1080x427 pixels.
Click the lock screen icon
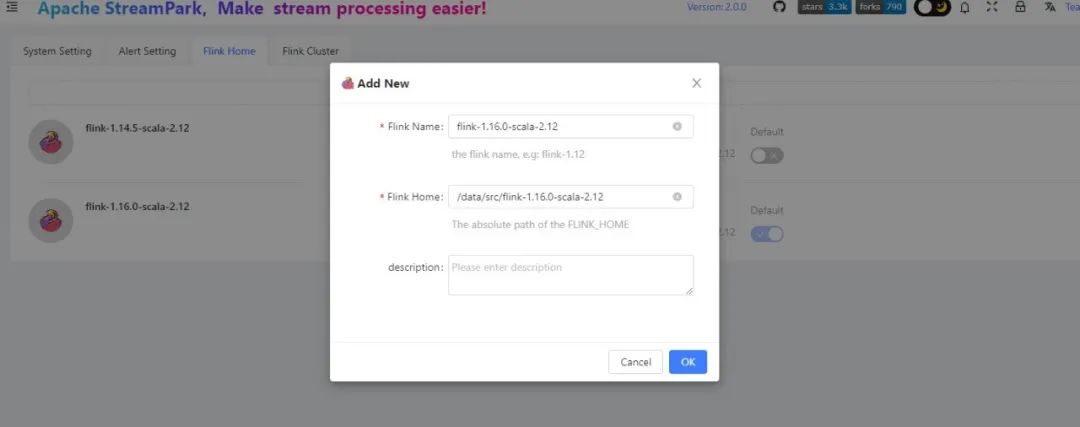(x=1020, y=8)
